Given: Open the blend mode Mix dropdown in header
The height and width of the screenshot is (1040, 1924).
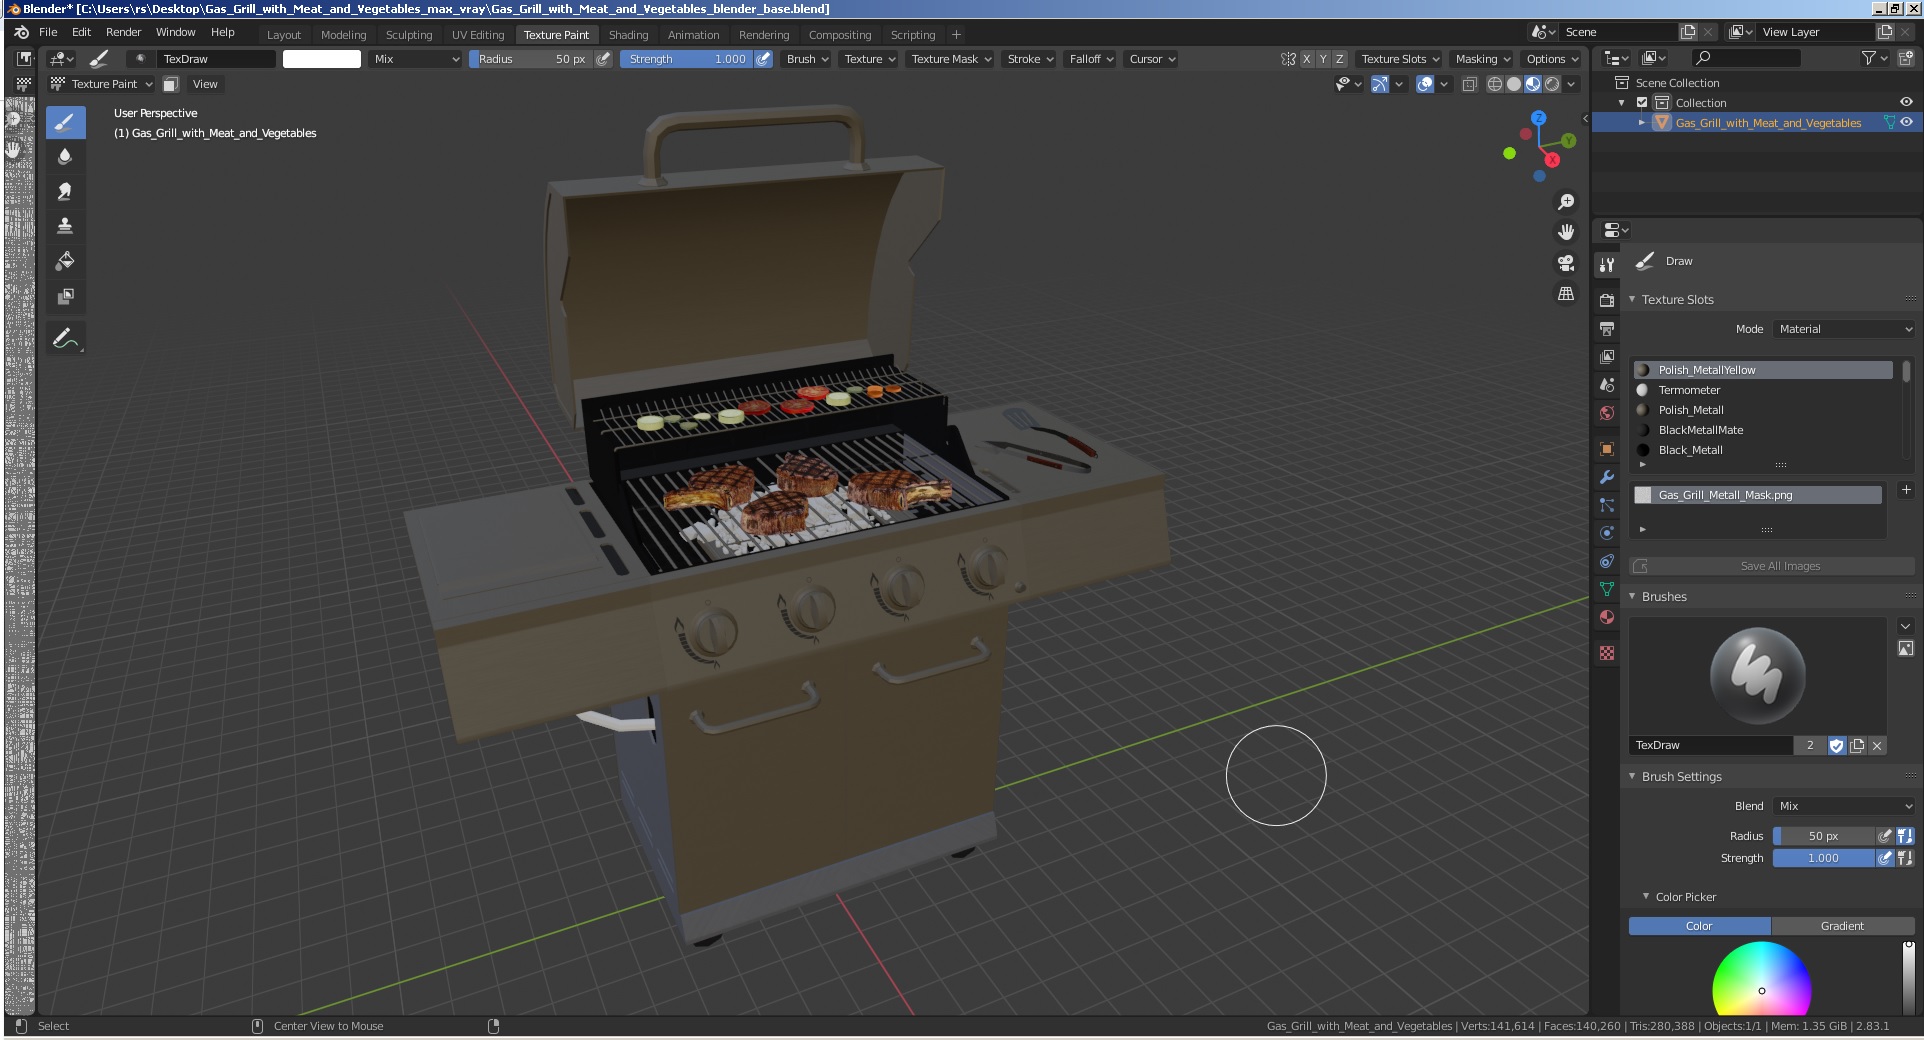Looking at the screenshot, I should pos(416,59).
